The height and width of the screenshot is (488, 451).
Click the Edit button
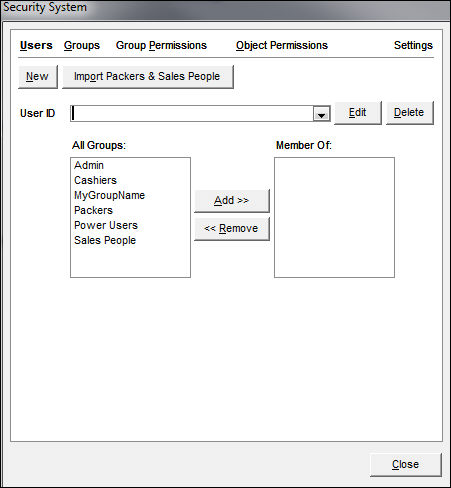tap(358, 113)
